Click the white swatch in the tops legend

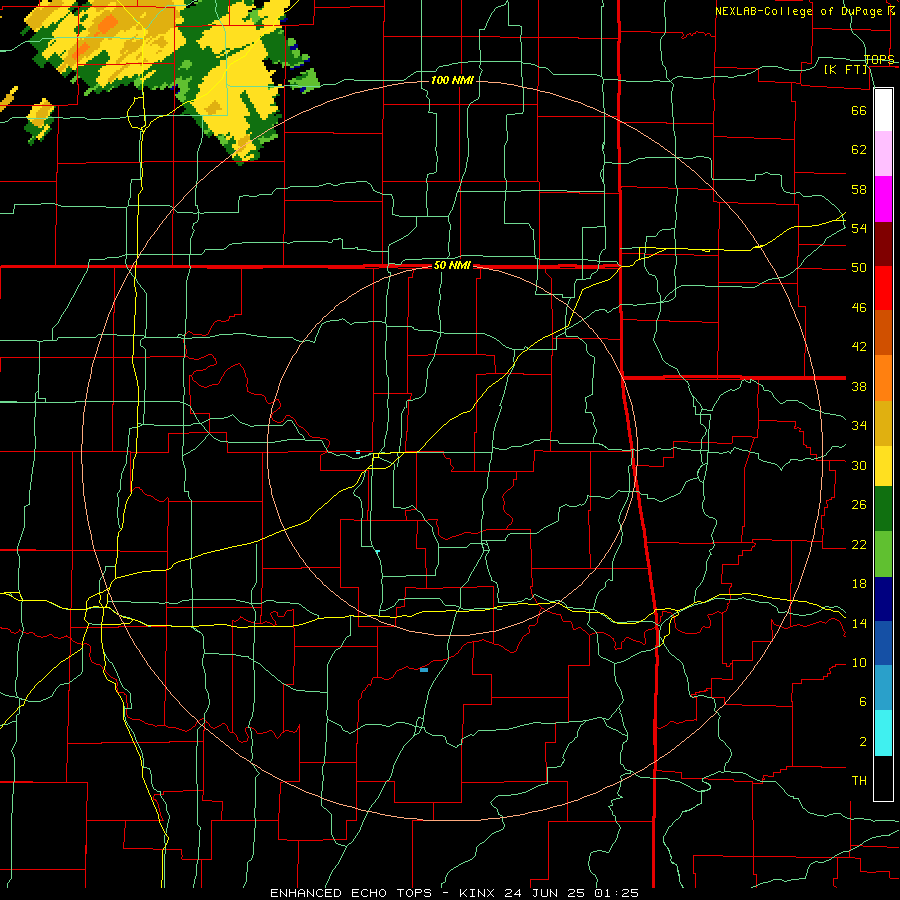coord(883,110)
